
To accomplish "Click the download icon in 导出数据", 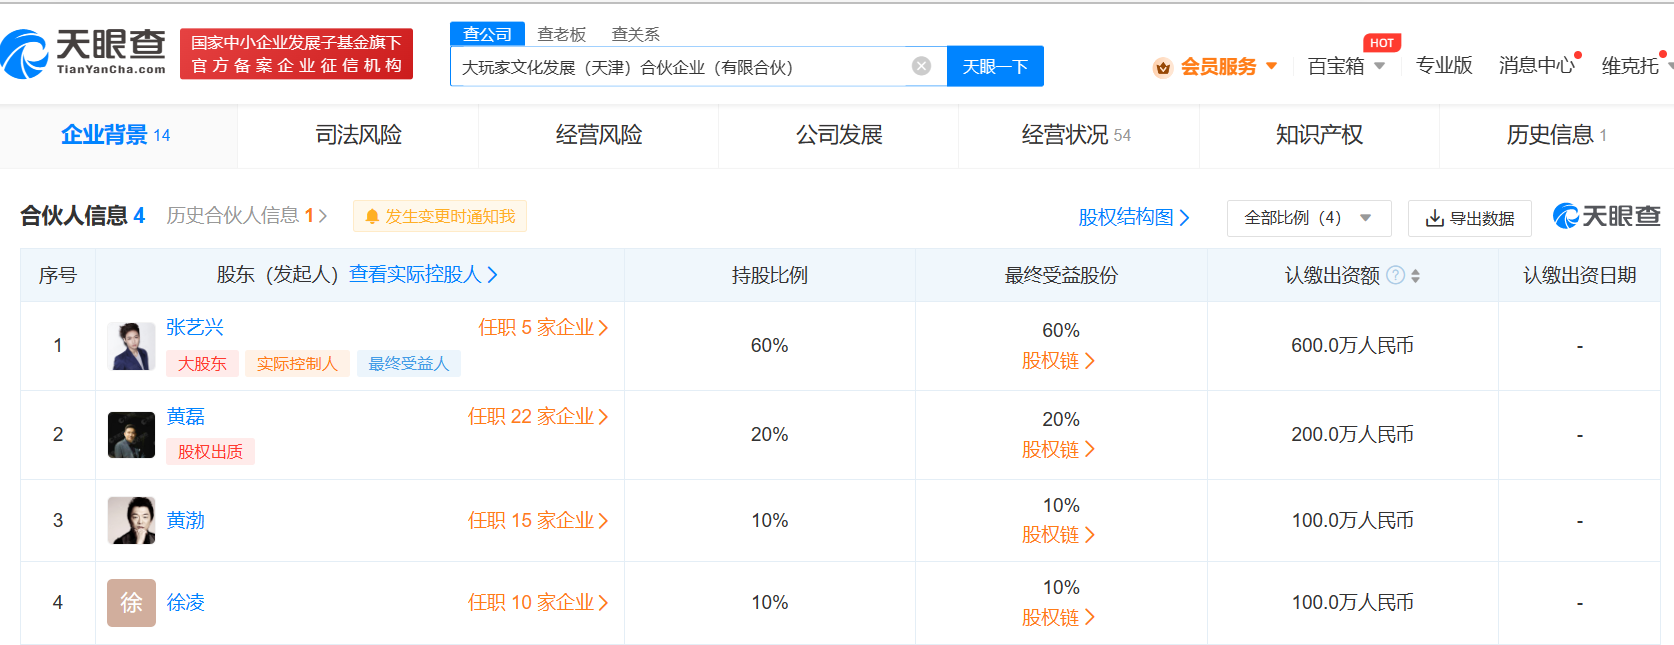I will 1434,218.
